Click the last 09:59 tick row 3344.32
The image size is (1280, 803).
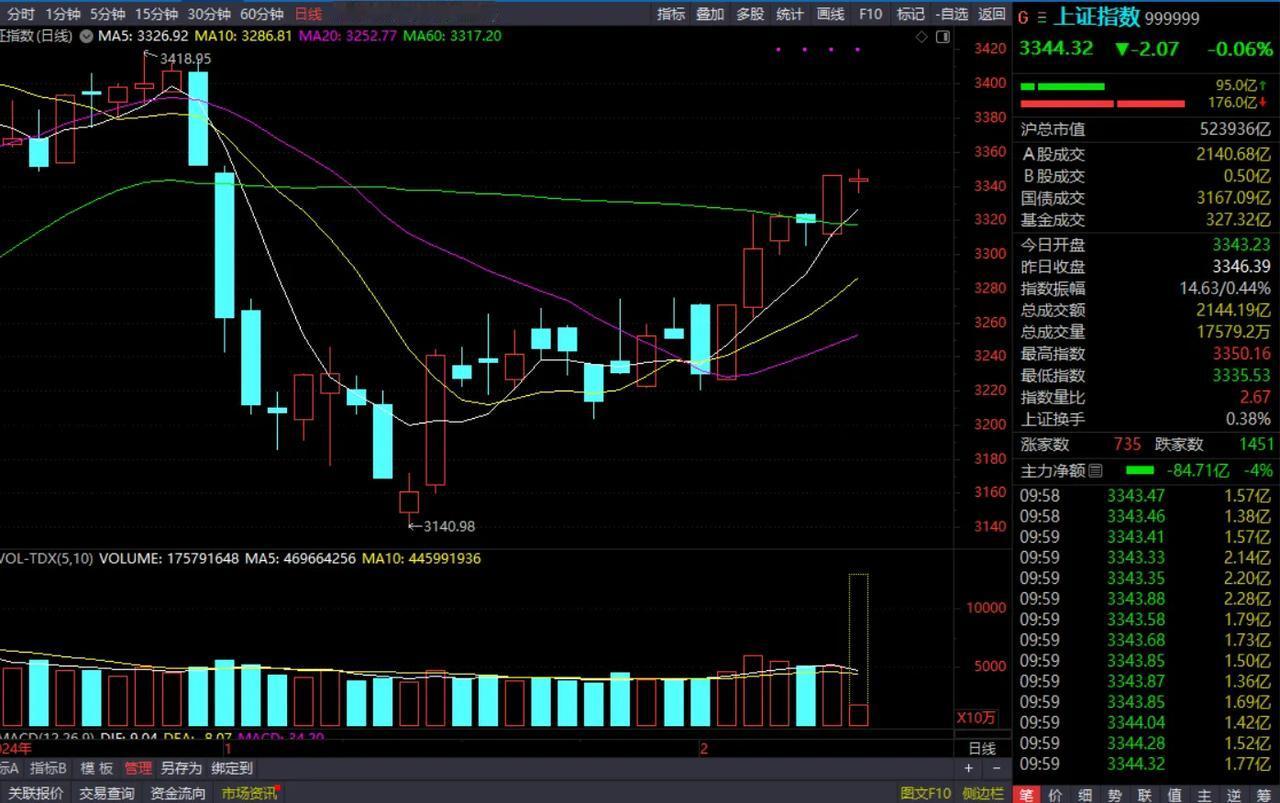point(1146,765)
